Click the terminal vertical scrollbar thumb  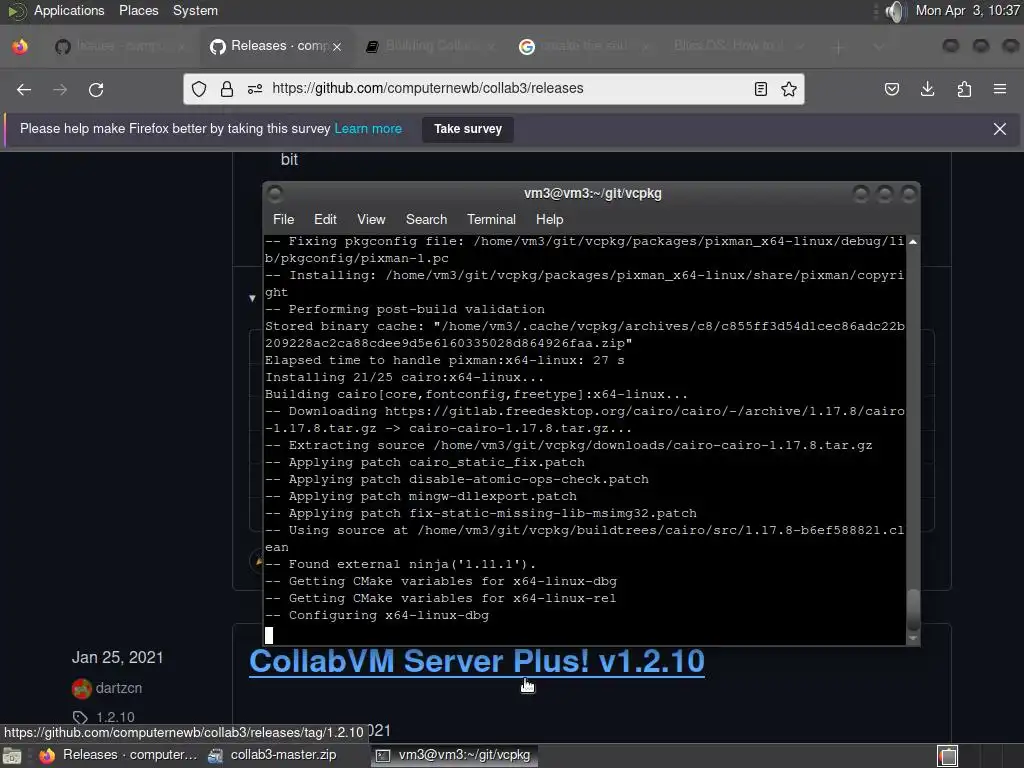pos(913,610)
